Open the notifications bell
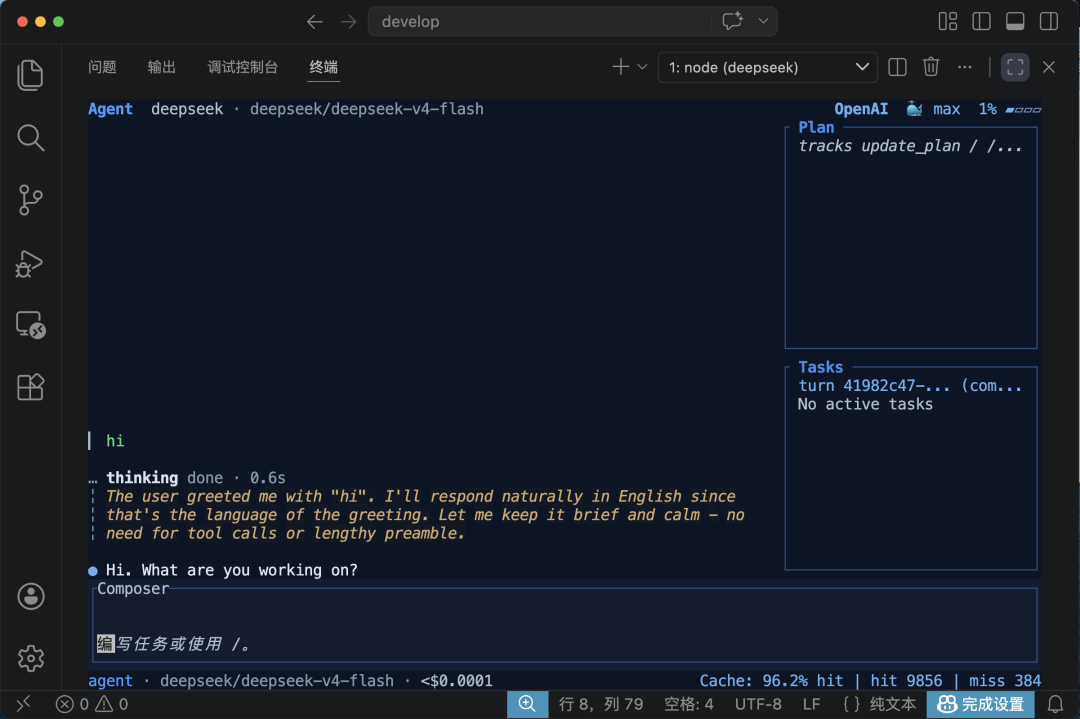 pyautogui.click(x=1055, y=704)
